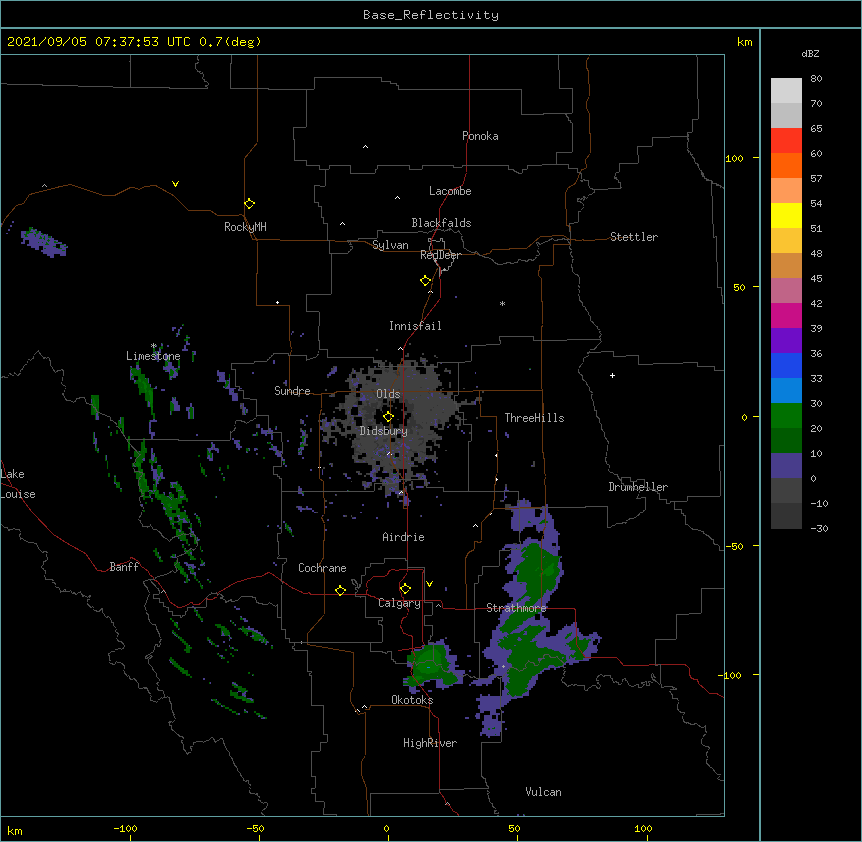Click the Cochrane town label
The height and width of the screenshot is (842, 862).
[x=322, y=568]
